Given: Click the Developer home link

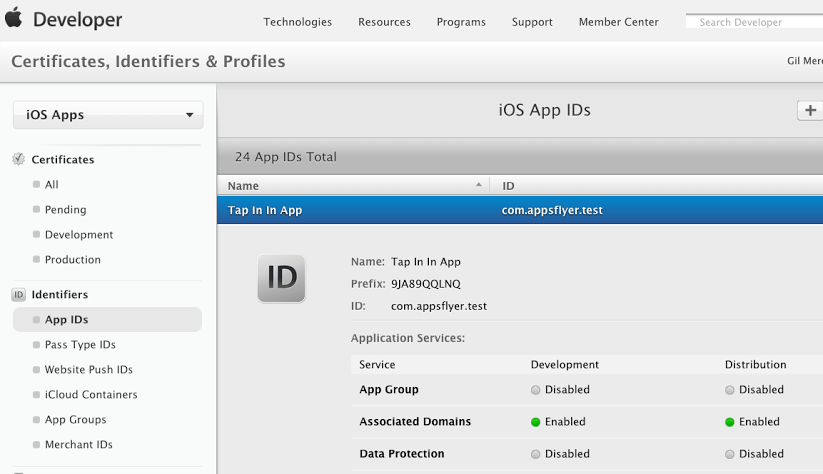Looking at the screenshot, I should pyautogui.click(x=78, y=19).
